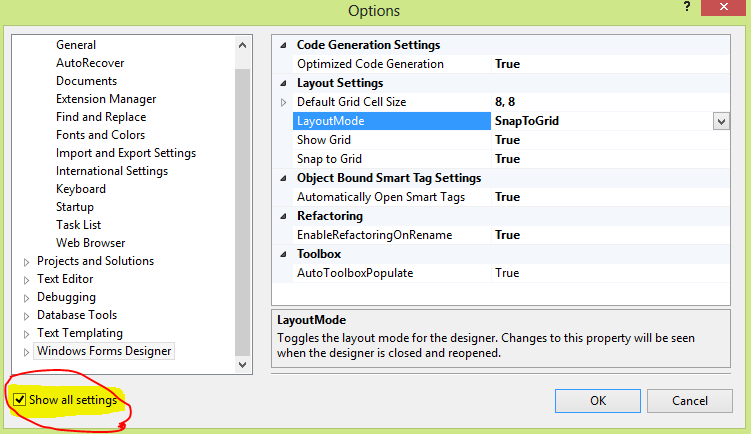751x434 pixels.
Task: Select Keyboard in the options tree
Action: (x=80, y=189)
